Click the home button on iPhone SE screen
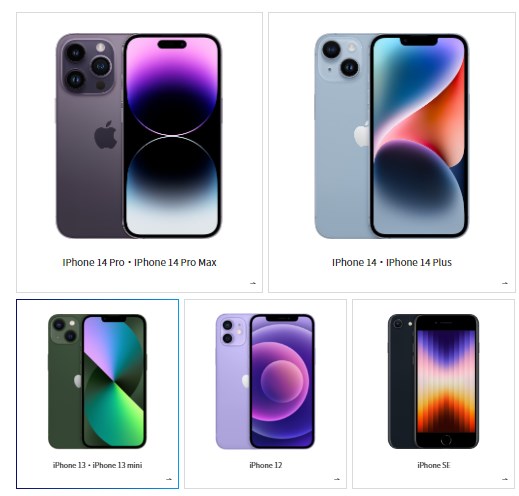Viewport: 519px width, 496px height. point(446,440)
